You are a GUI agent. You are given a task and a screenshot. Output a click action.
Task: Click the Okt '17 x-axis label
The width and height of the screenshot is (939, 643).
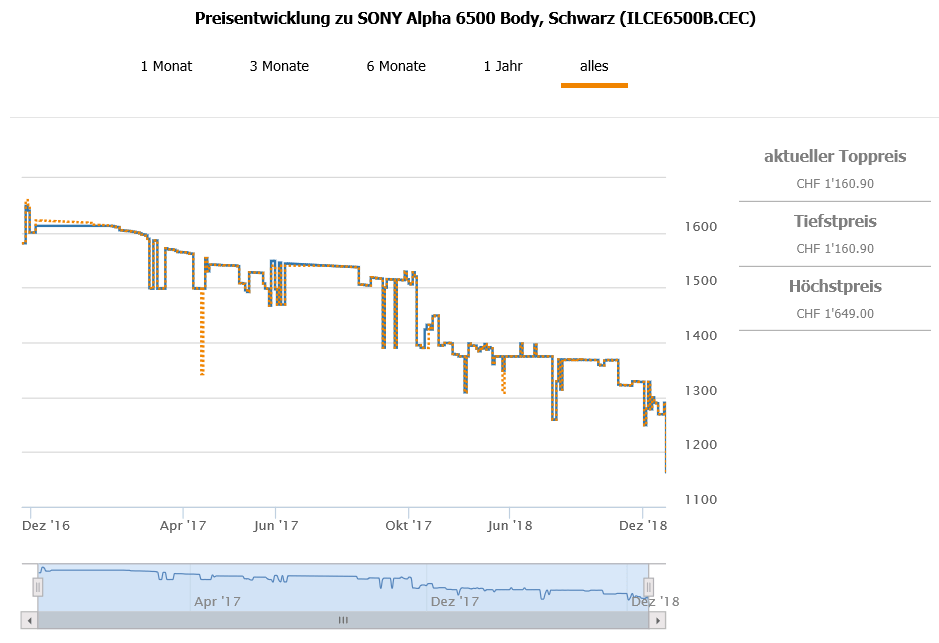[408, 525]
